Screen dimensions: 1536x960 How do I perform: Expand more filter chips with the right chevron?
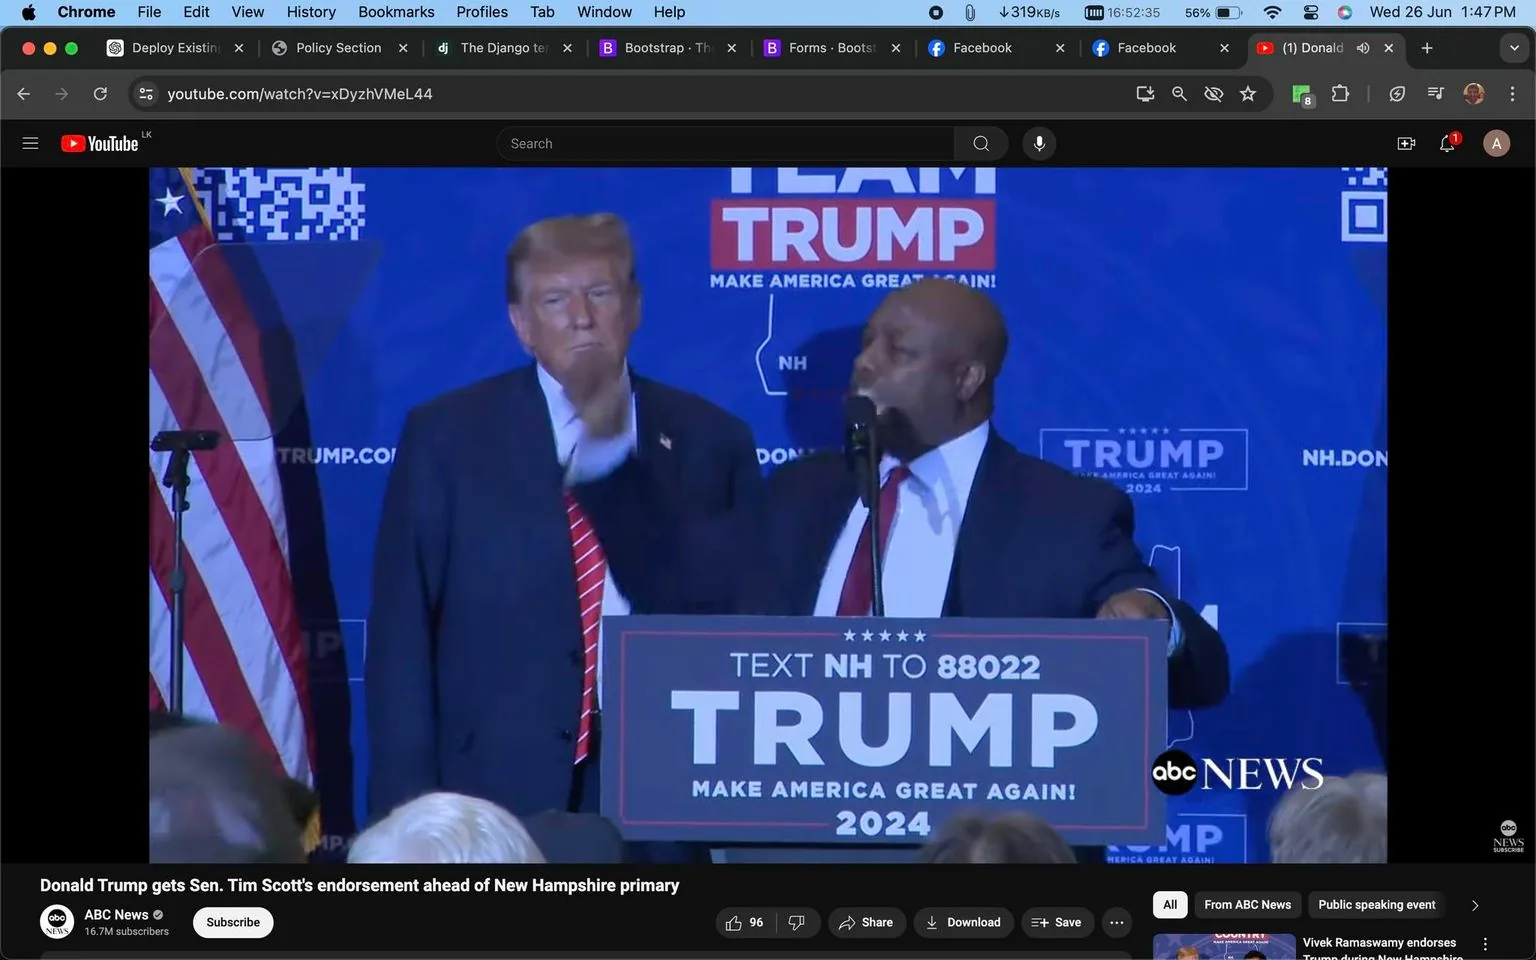click(x=1474, y=904)
